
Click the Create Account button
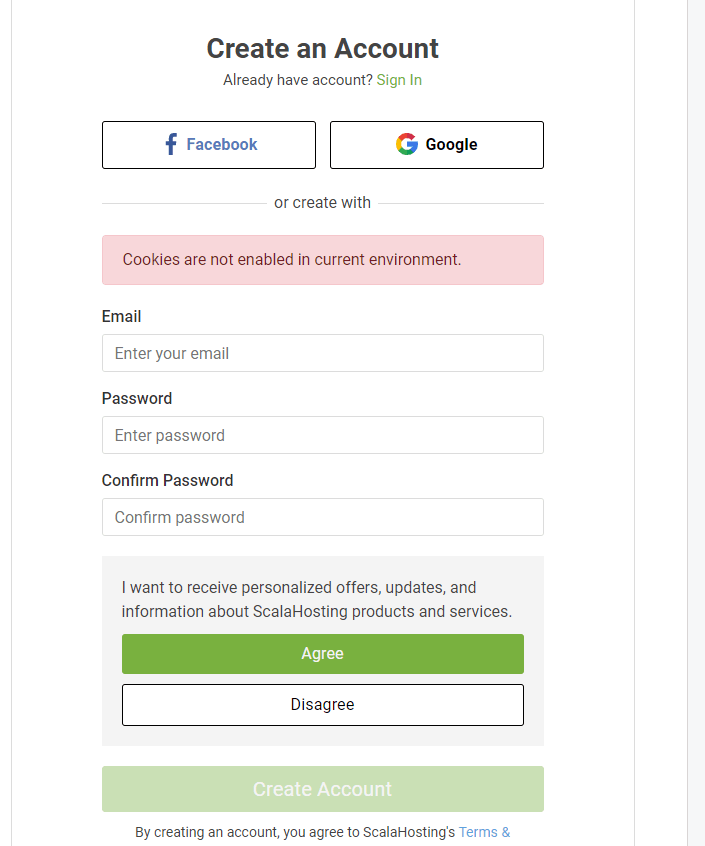322,789
